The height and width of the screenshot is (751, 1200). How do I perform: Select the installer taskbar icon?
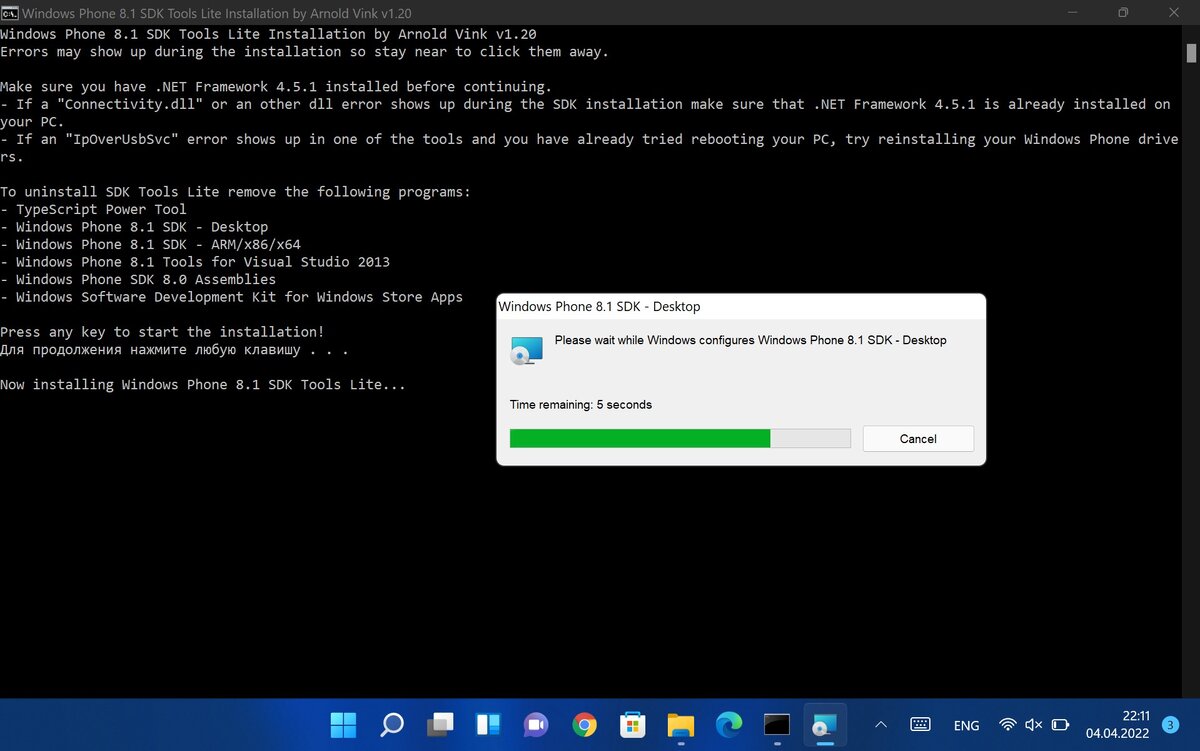[826, 725]
